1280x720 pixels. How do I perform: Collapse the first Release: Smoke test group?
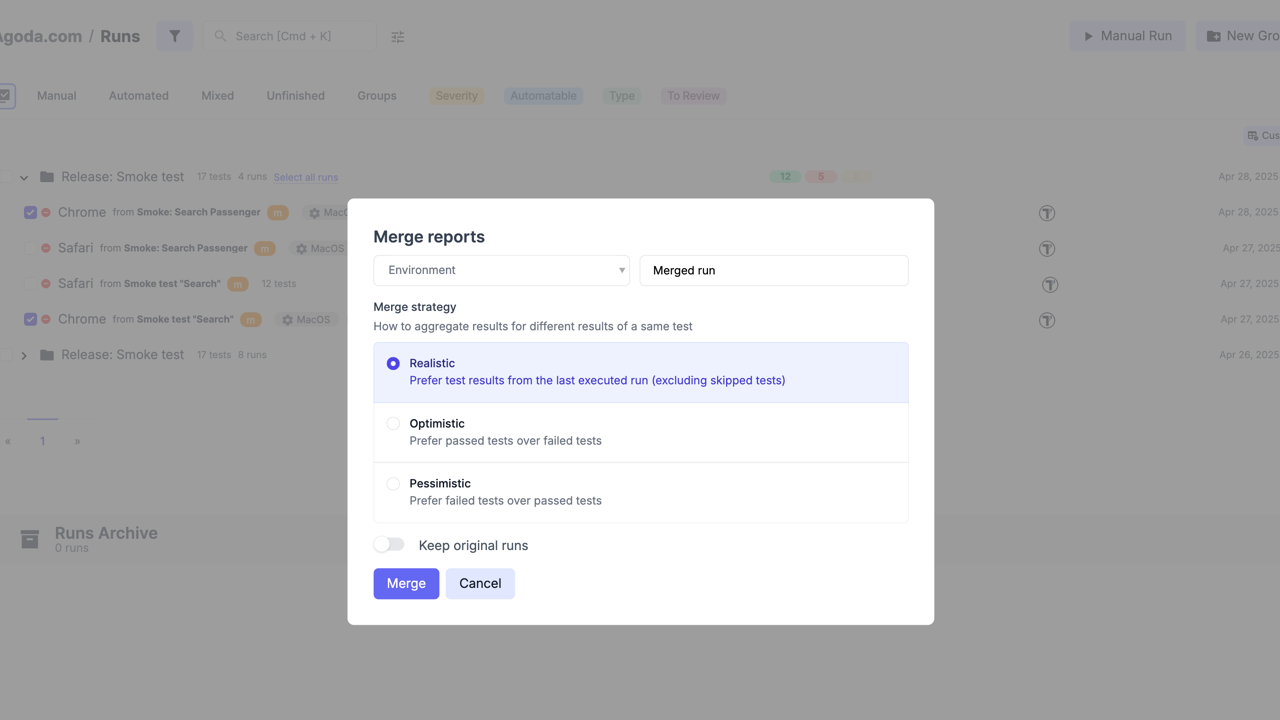pos(24,178)
